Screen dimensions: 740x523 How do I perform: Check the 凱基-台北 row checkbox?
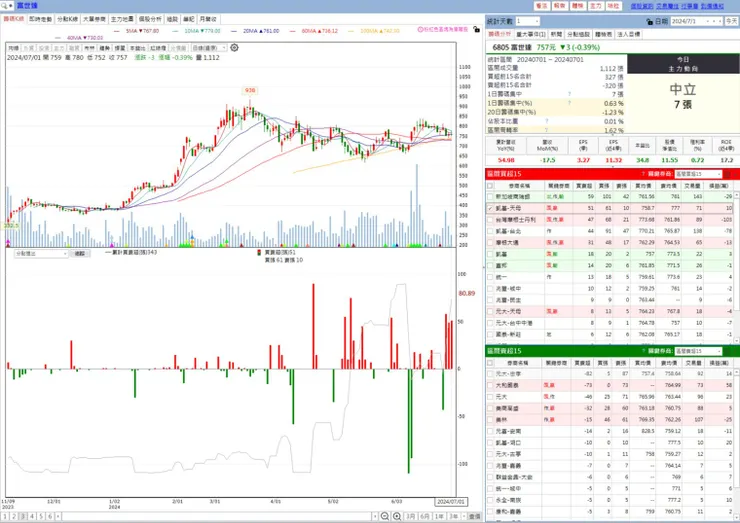490,231
